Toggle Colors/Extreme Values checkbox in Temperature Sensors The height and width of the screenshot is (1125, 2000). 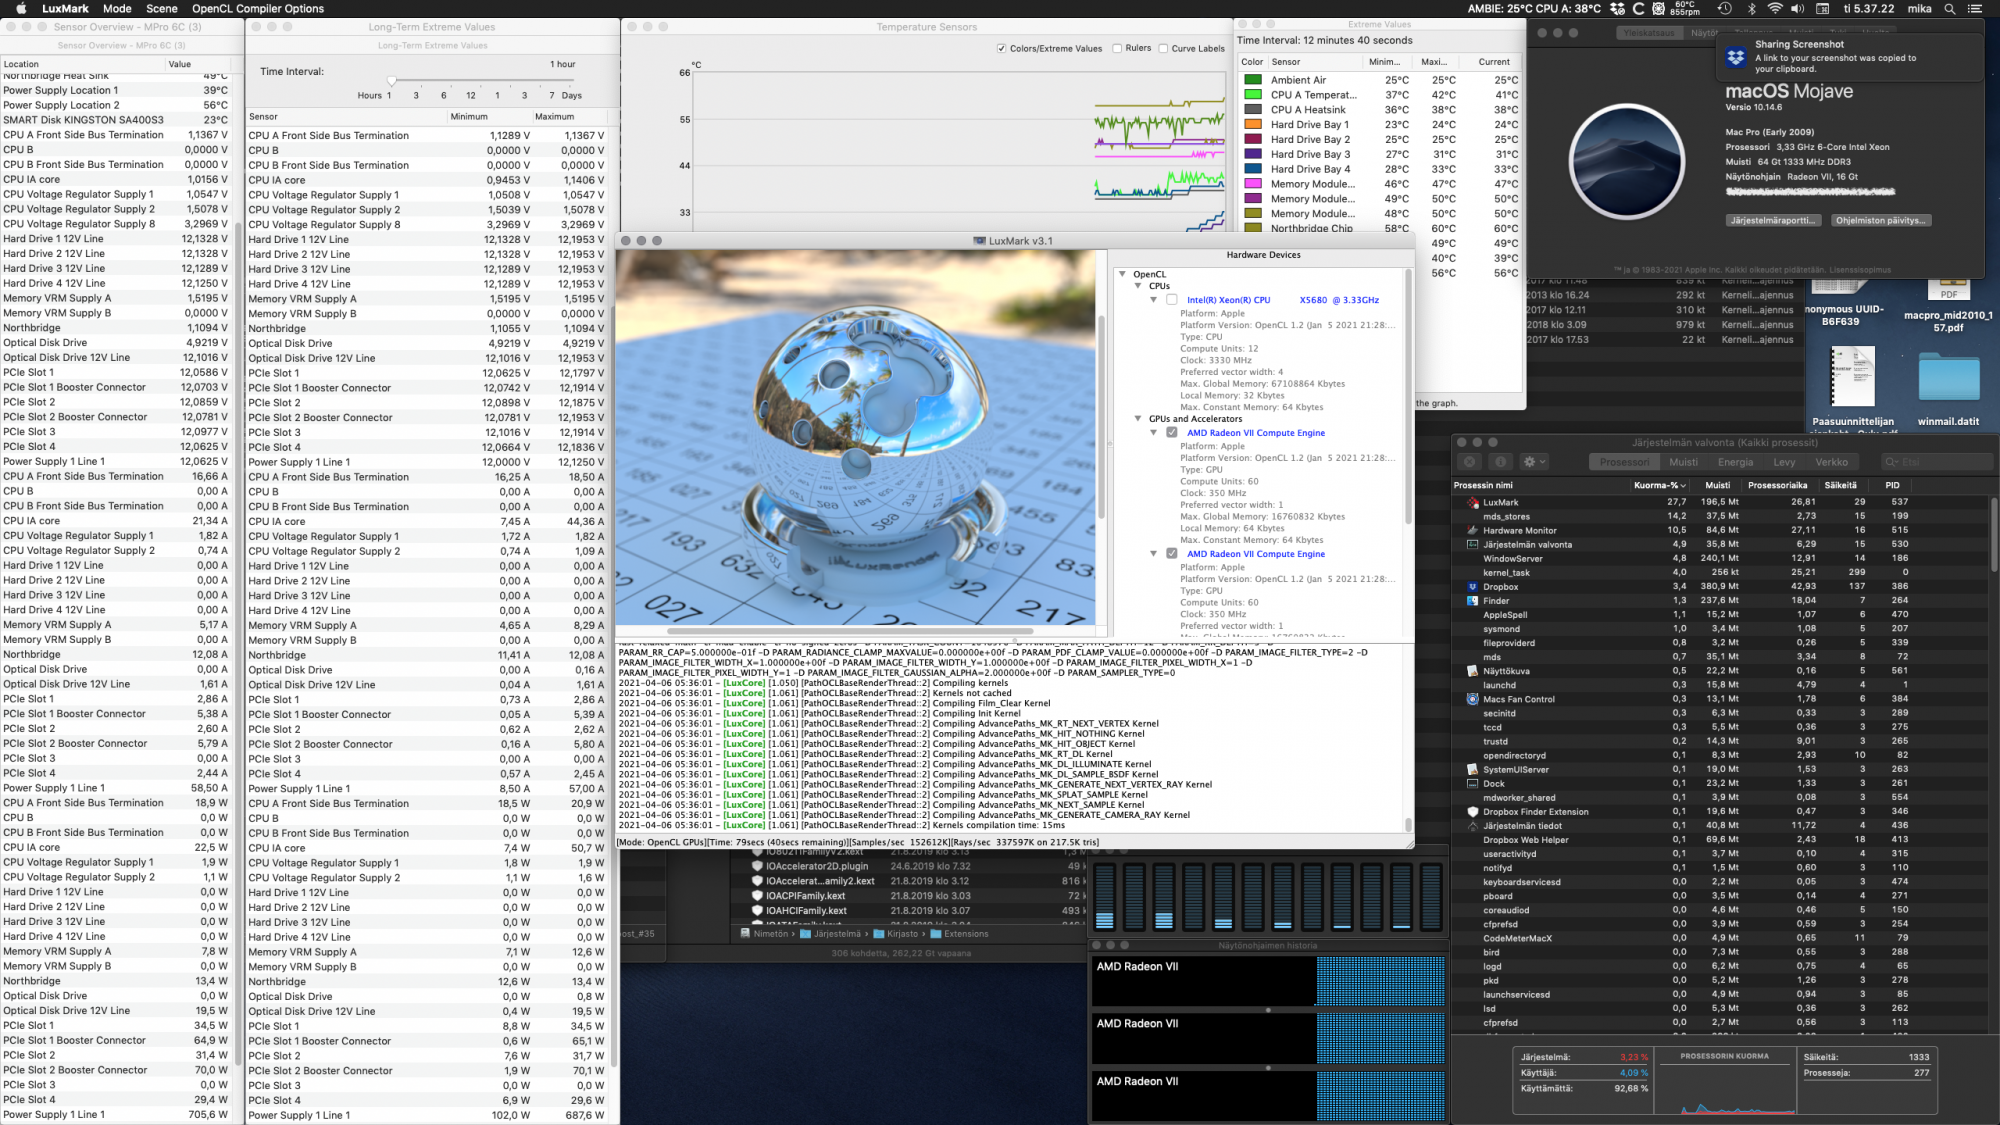click(x=1001, y=48)
